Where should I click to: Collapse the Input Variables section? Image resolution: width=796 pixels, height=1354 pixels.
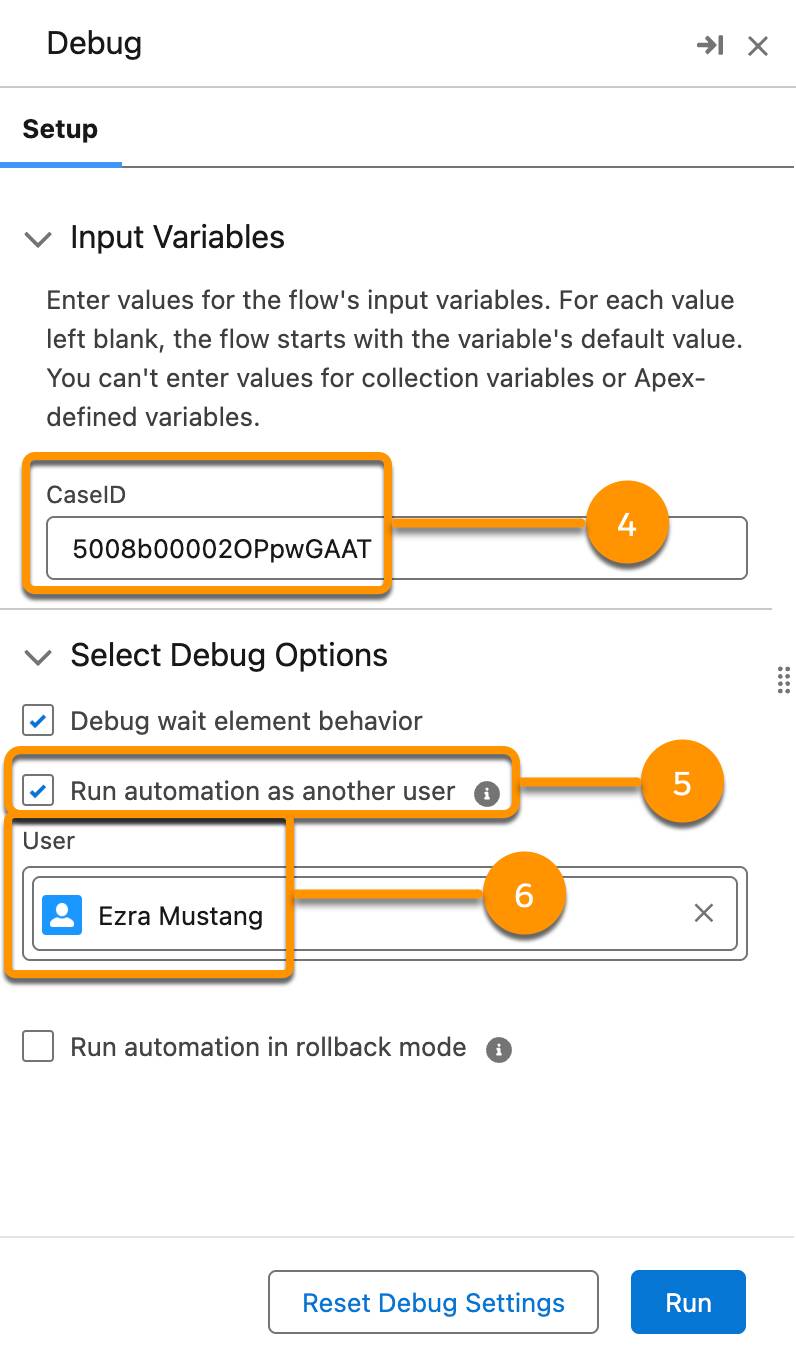(x=37, y=239)
